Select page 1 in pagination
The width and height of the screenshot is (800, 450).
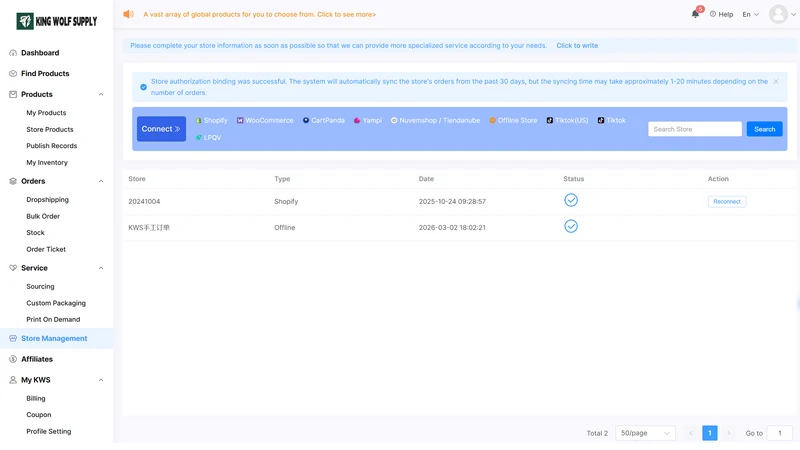pos(710,433)
